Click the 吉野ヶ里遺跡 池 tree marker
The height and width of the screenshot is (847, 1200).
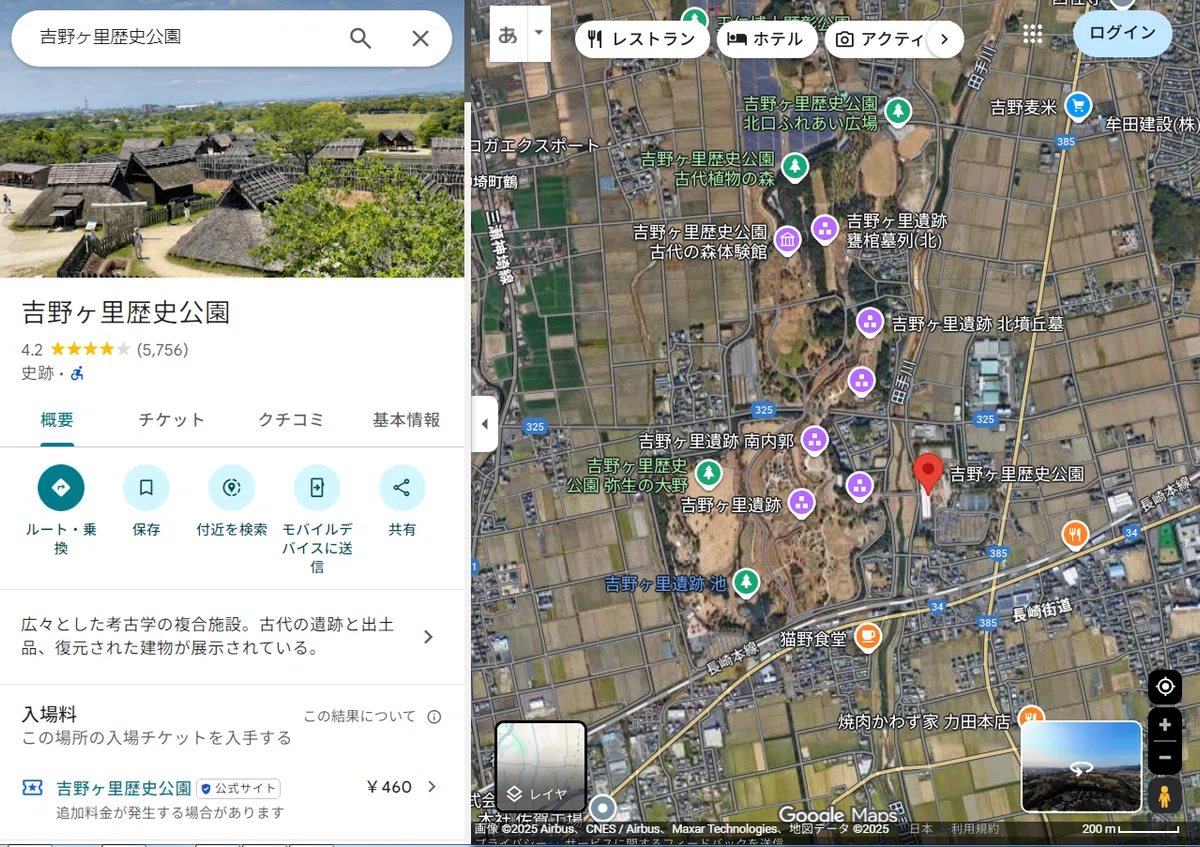[x=746, y=581]
